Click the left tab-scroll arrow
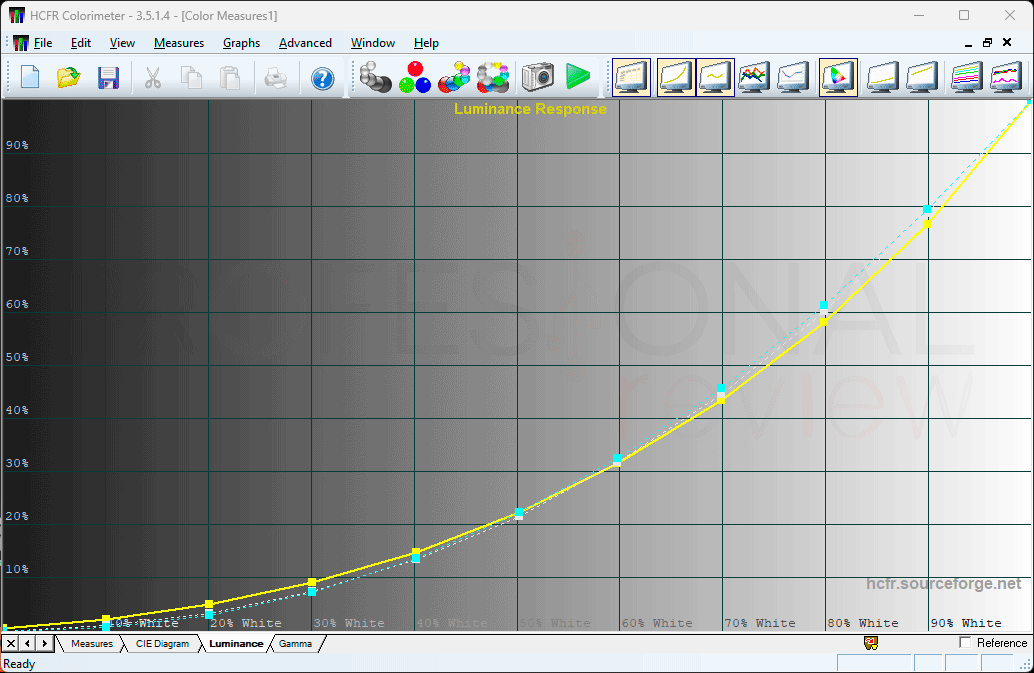The width and height of the screenshot is (1034, 673). 28,643
